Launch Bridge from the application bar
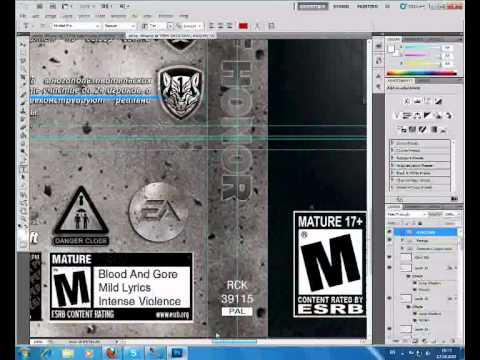Image resolution: width=480 pixels, height=360 pixels. 40,6
